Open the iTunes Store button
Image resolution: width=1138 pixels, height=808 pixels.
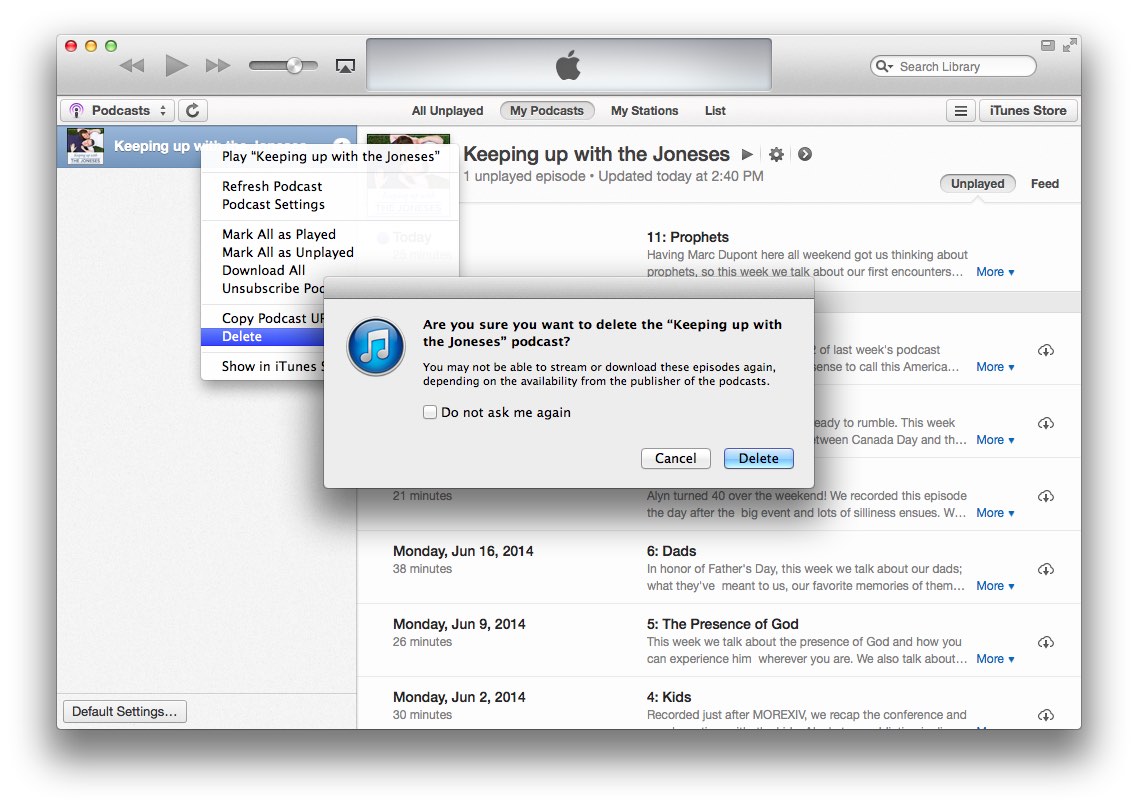click(1028, 110)
